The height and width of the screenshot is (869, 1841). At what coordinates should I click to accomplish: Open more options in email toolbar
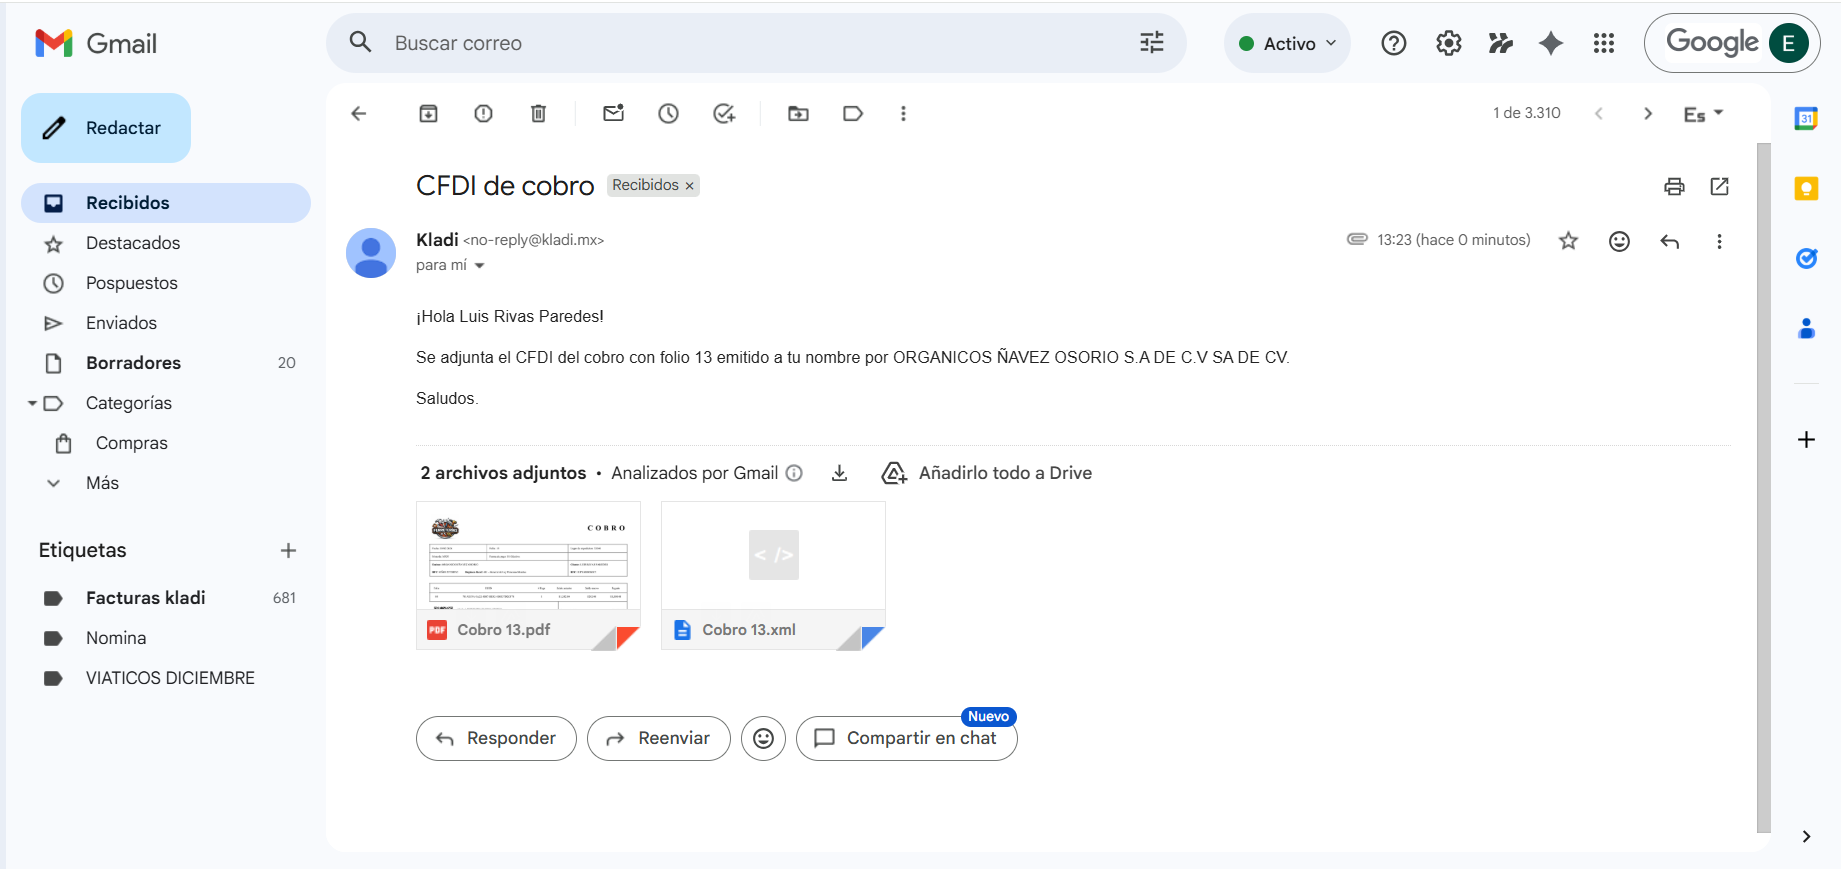click(x=903, y=114)
